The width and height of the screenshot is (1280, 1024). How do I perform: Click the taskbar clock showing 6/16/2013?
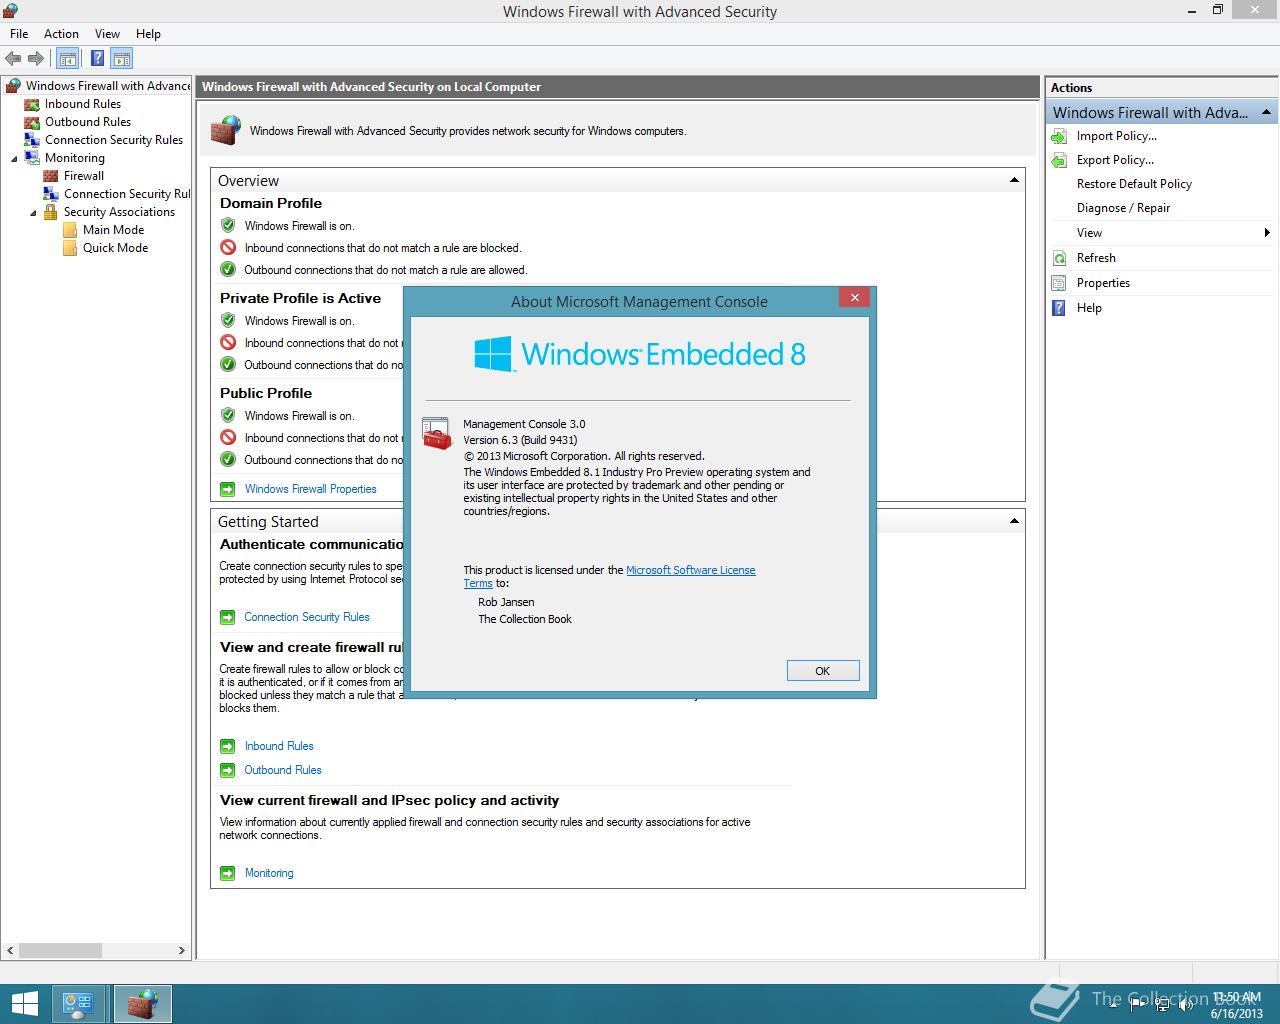[x=1235, y=1005]
